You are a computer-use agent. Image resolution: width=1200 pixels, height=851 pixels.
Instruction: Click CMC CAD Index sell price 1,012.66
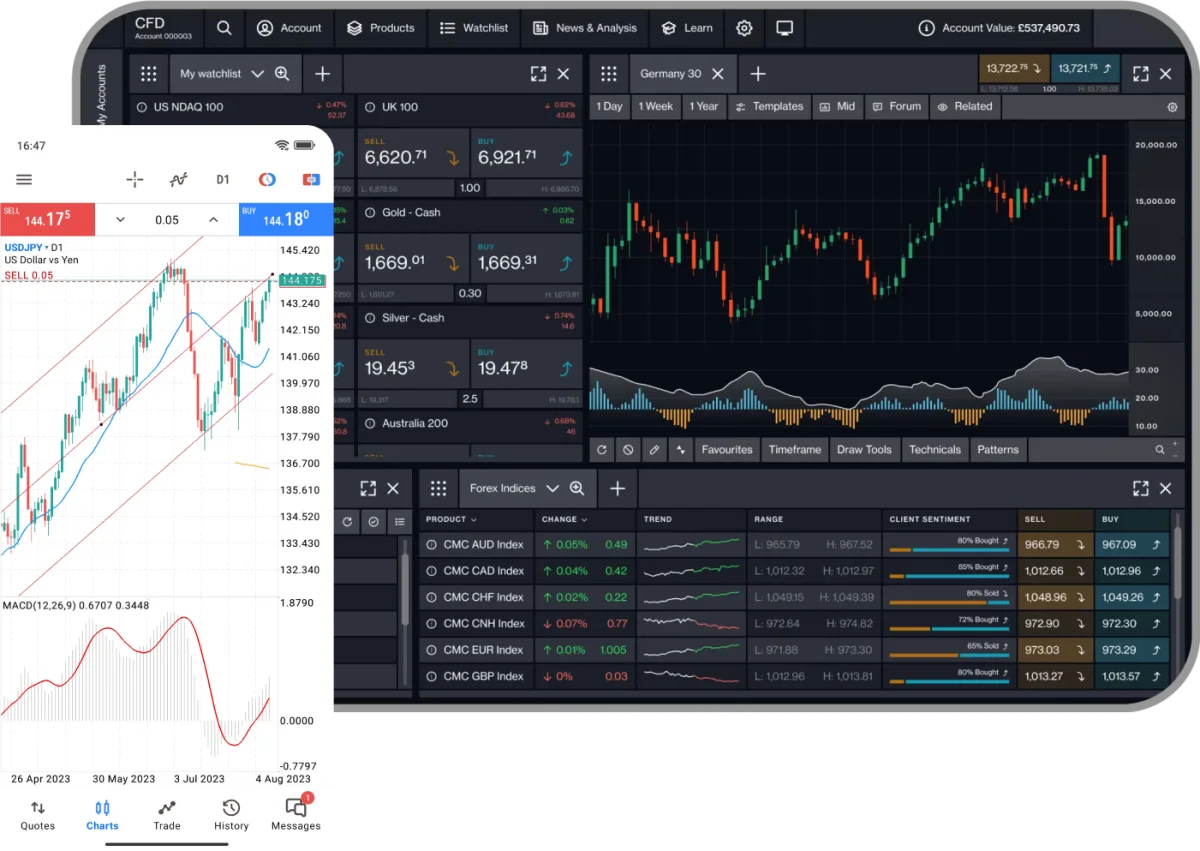point(1055,571)
